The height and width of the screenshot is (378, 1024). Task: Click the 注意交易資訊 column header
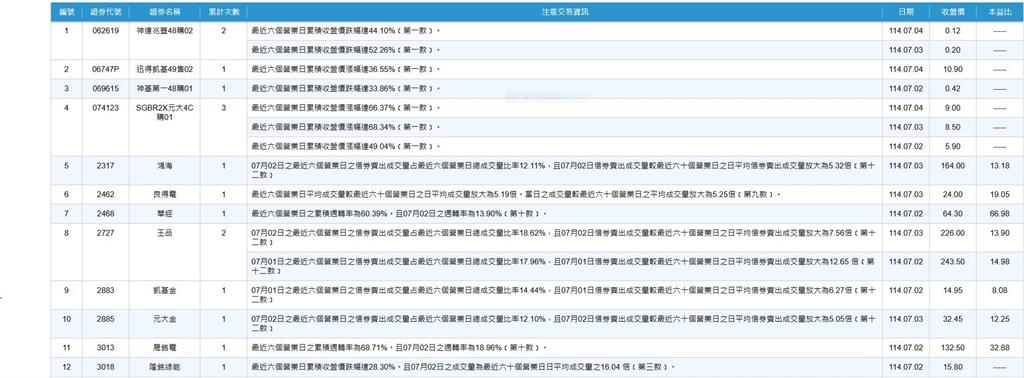(x=565, y=12)
